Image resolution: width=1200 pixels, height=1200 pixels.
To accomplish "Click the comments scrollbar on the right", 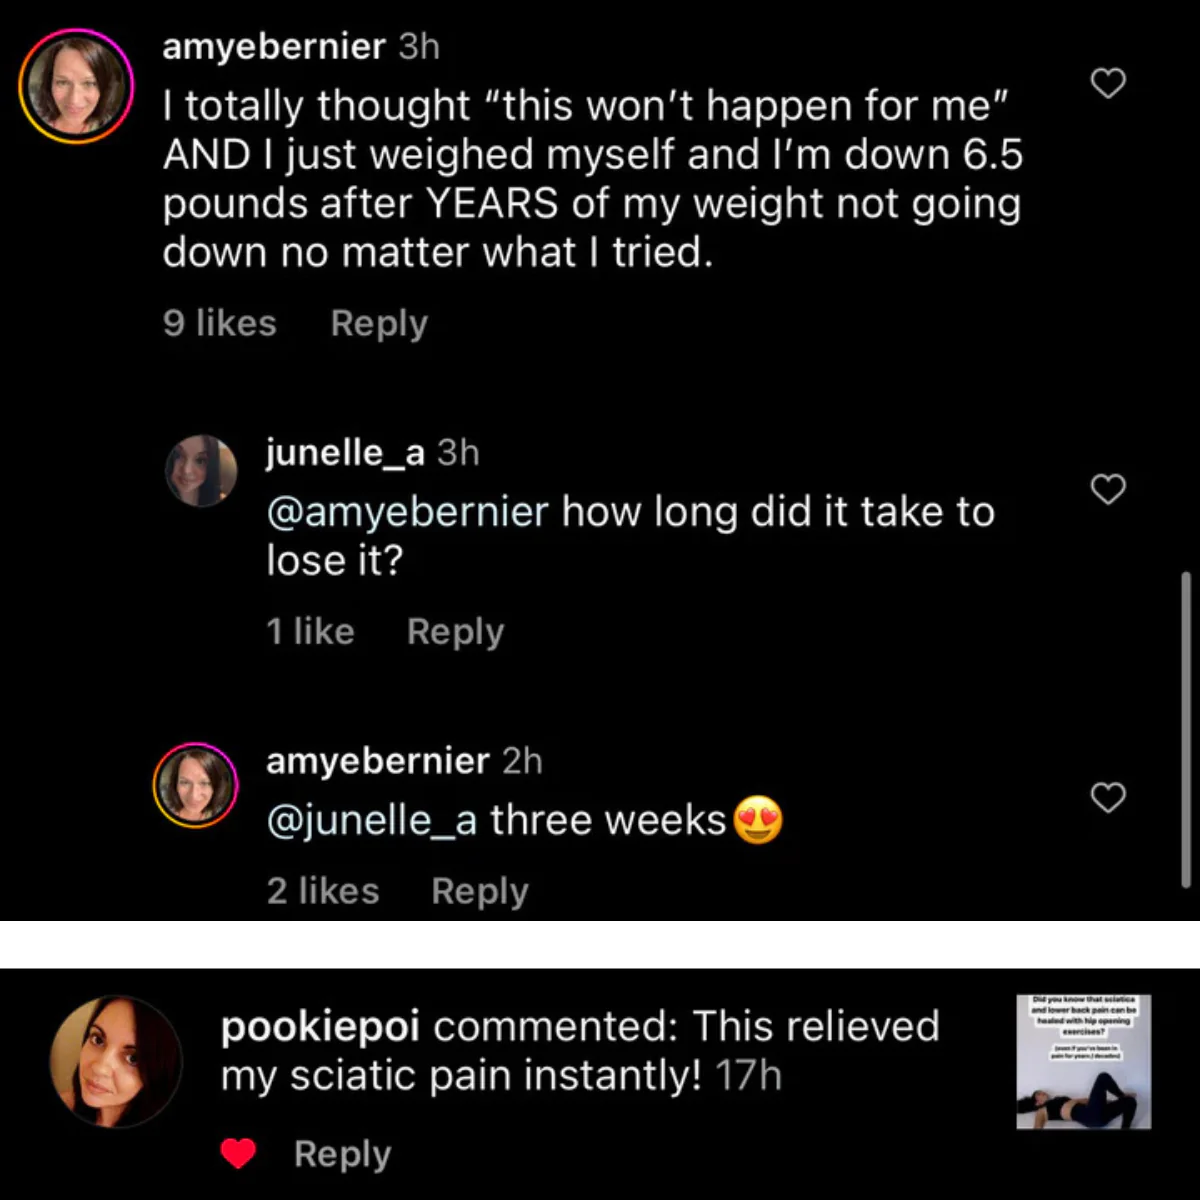I will [x=1186, y=730].
